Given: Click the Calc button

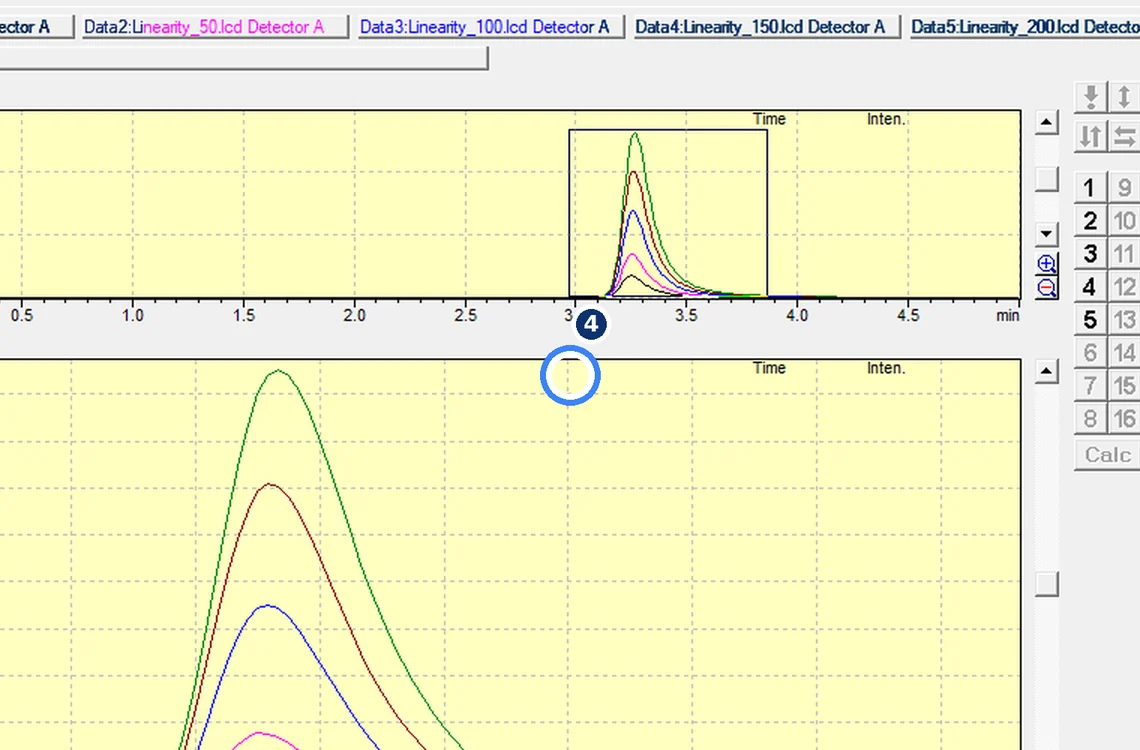Looking at the screenshot, I should [1107, 455].
